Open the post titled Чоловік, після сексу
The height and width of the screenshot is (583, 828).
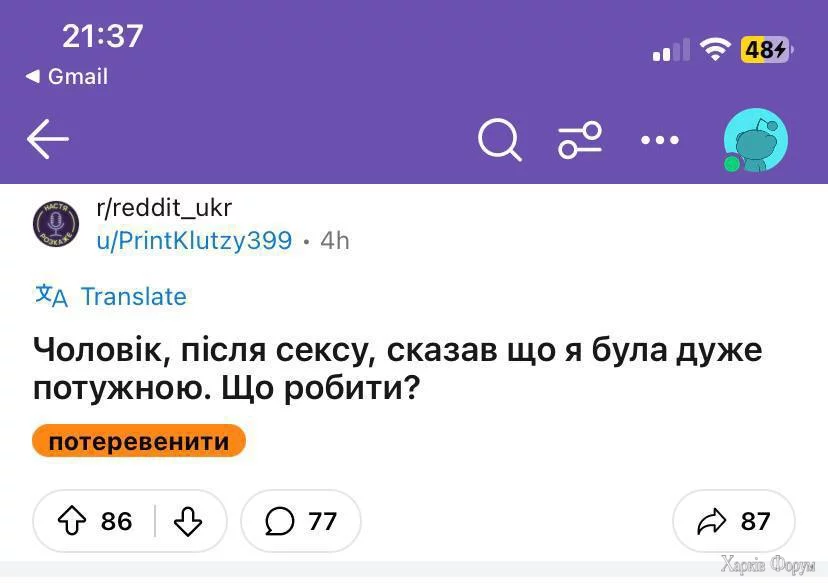(x=397, y=368)
